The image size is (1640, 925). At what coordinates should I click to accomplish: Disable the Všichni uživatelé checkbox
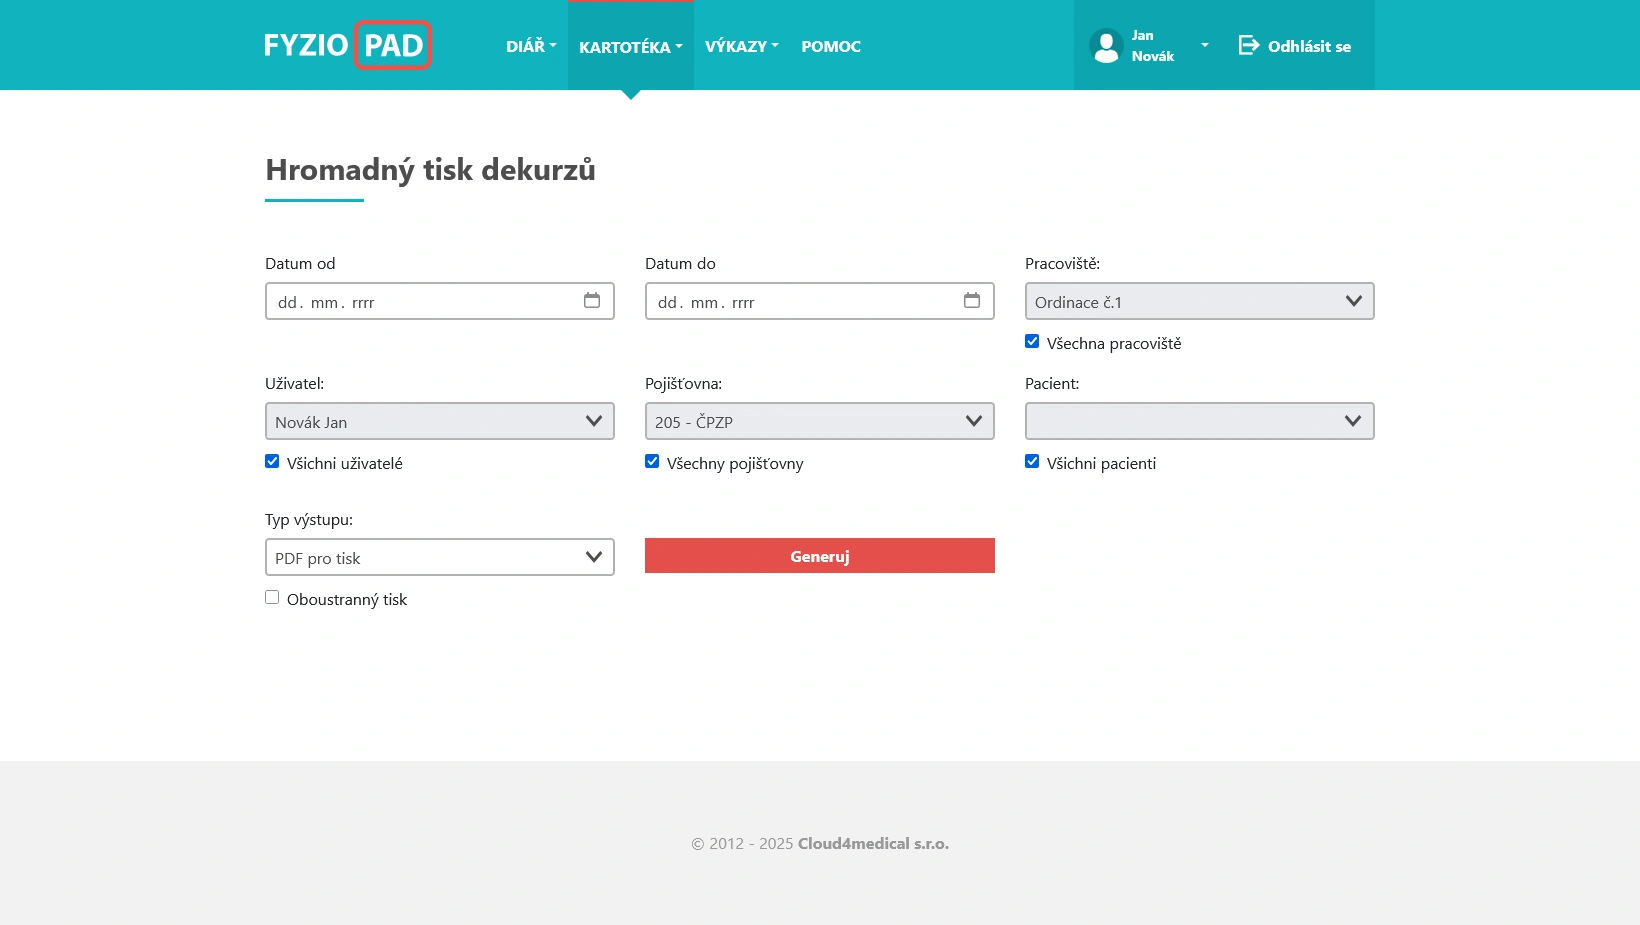(x=272, y=461)
